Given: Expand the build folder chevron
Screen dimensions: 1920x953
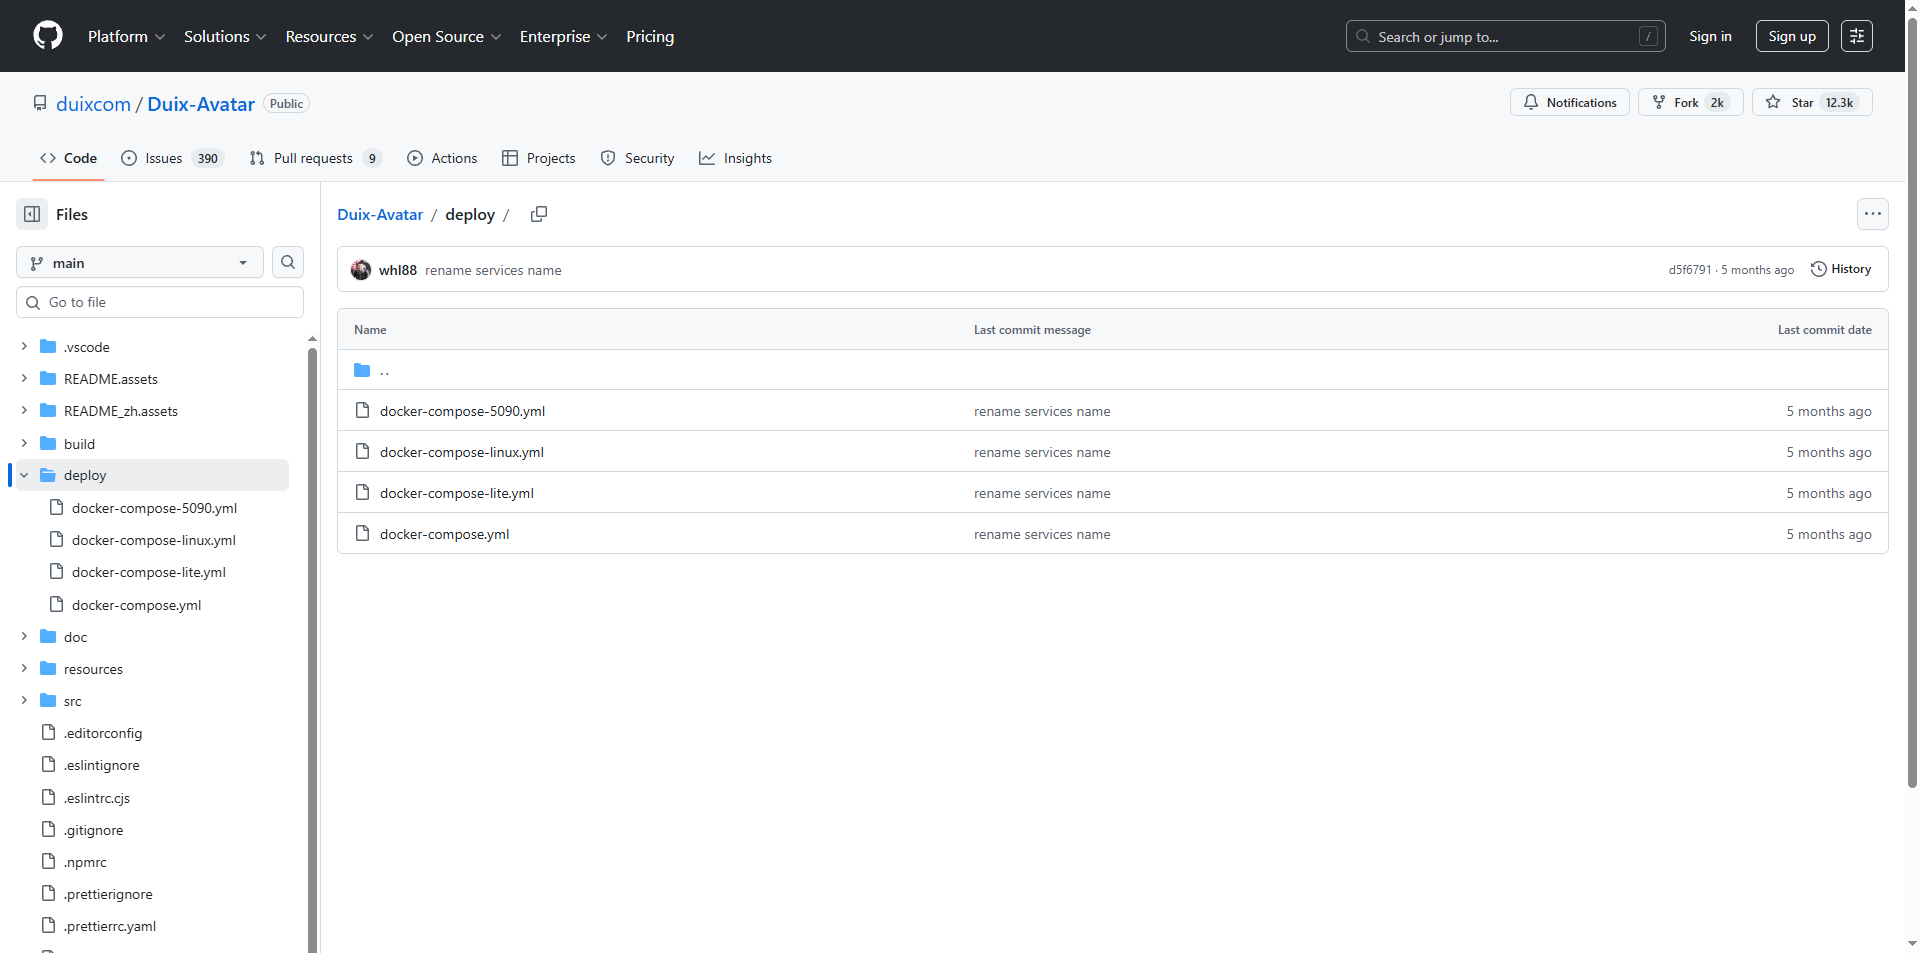Looking at the screenshot, I should tap(24, 443).
